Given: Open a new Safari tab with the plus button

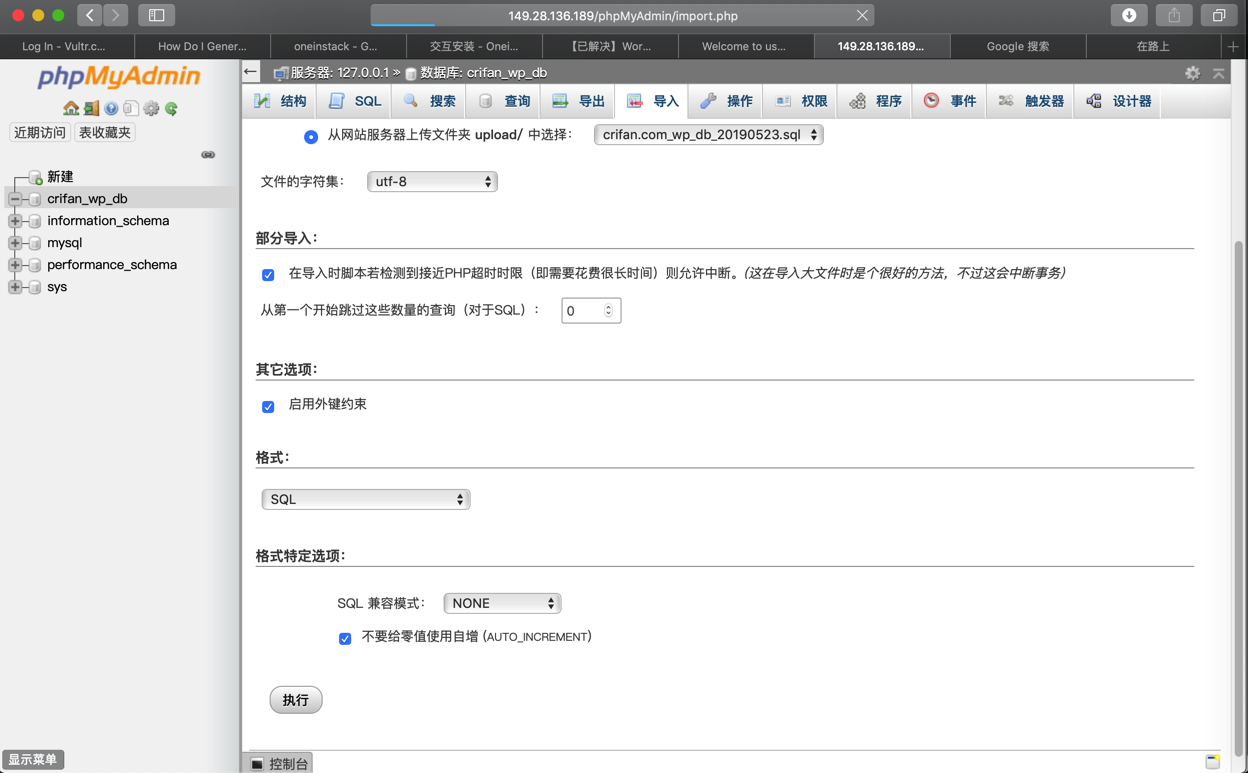Looking at the screenshot, I should coord(1233,46).
